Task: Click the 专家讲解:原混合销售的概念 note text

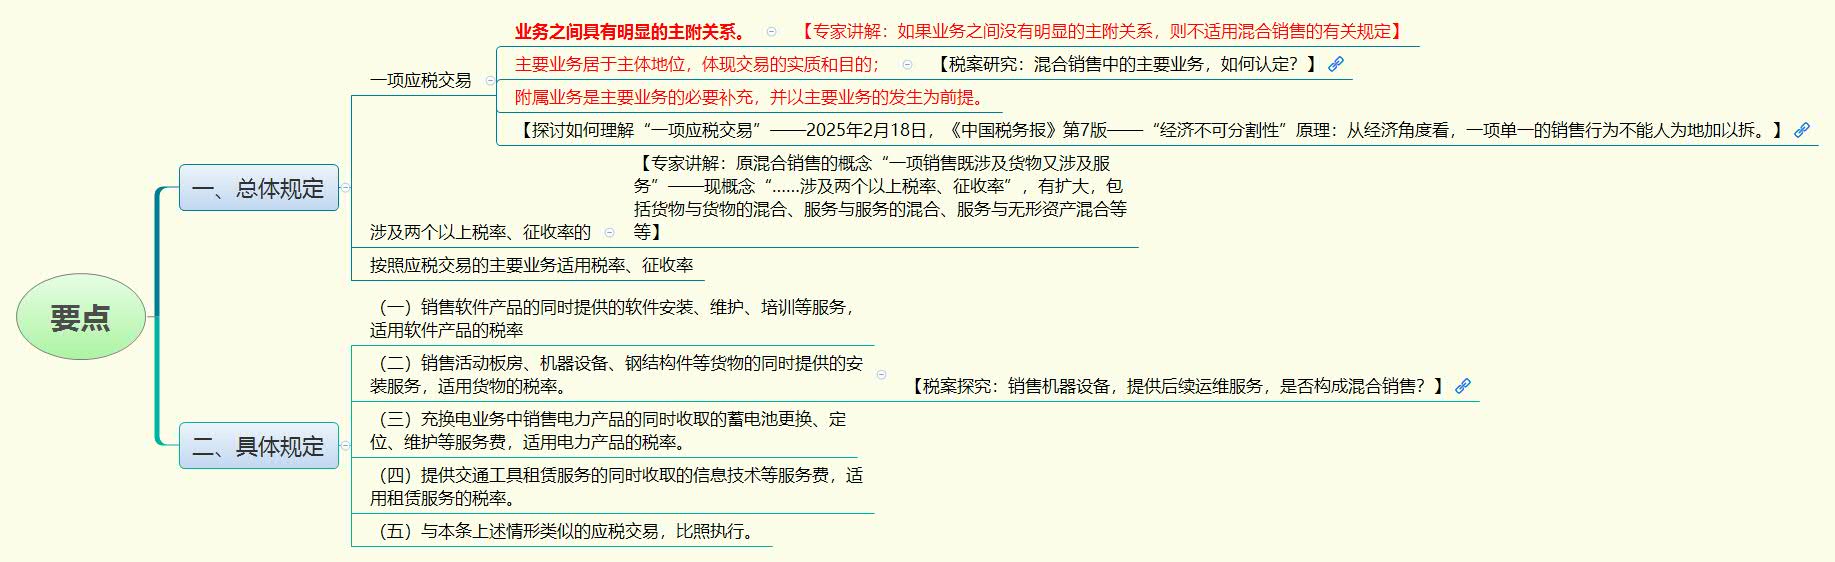Action: click(880, 197)
